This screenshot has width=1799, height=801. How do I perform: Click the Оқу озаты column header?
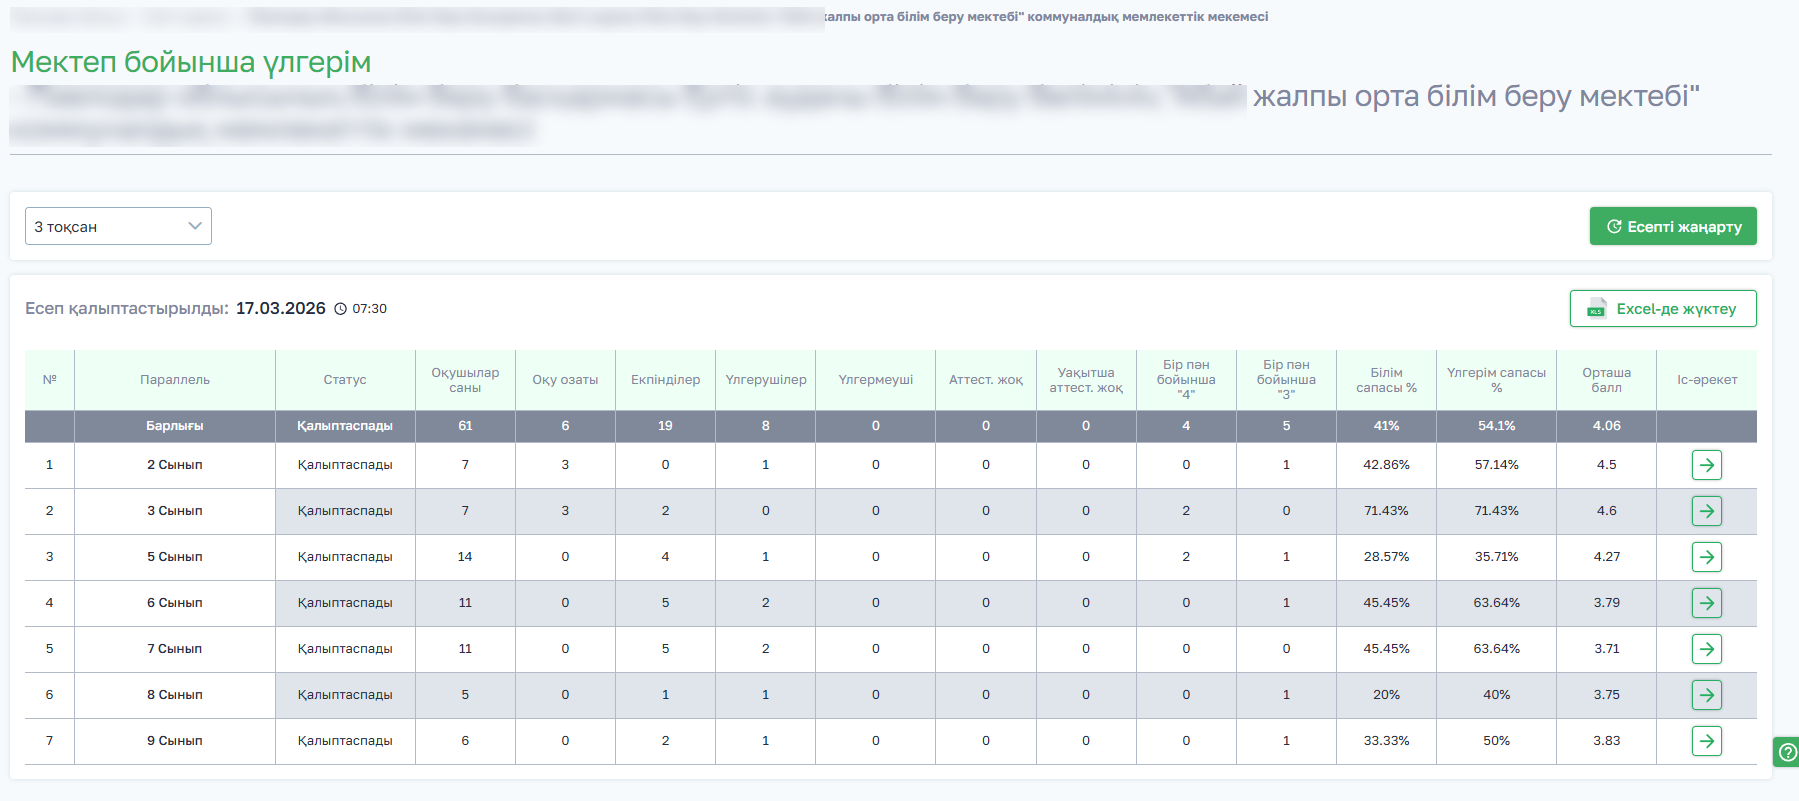(x=565, y=380)
